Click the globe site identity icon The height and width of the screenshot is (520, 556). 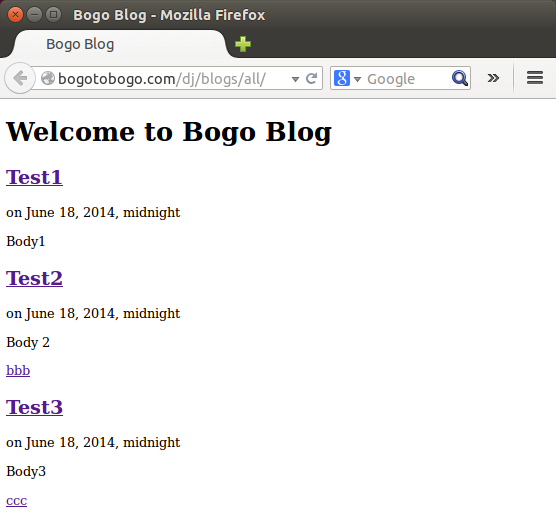tap(48, 78)
